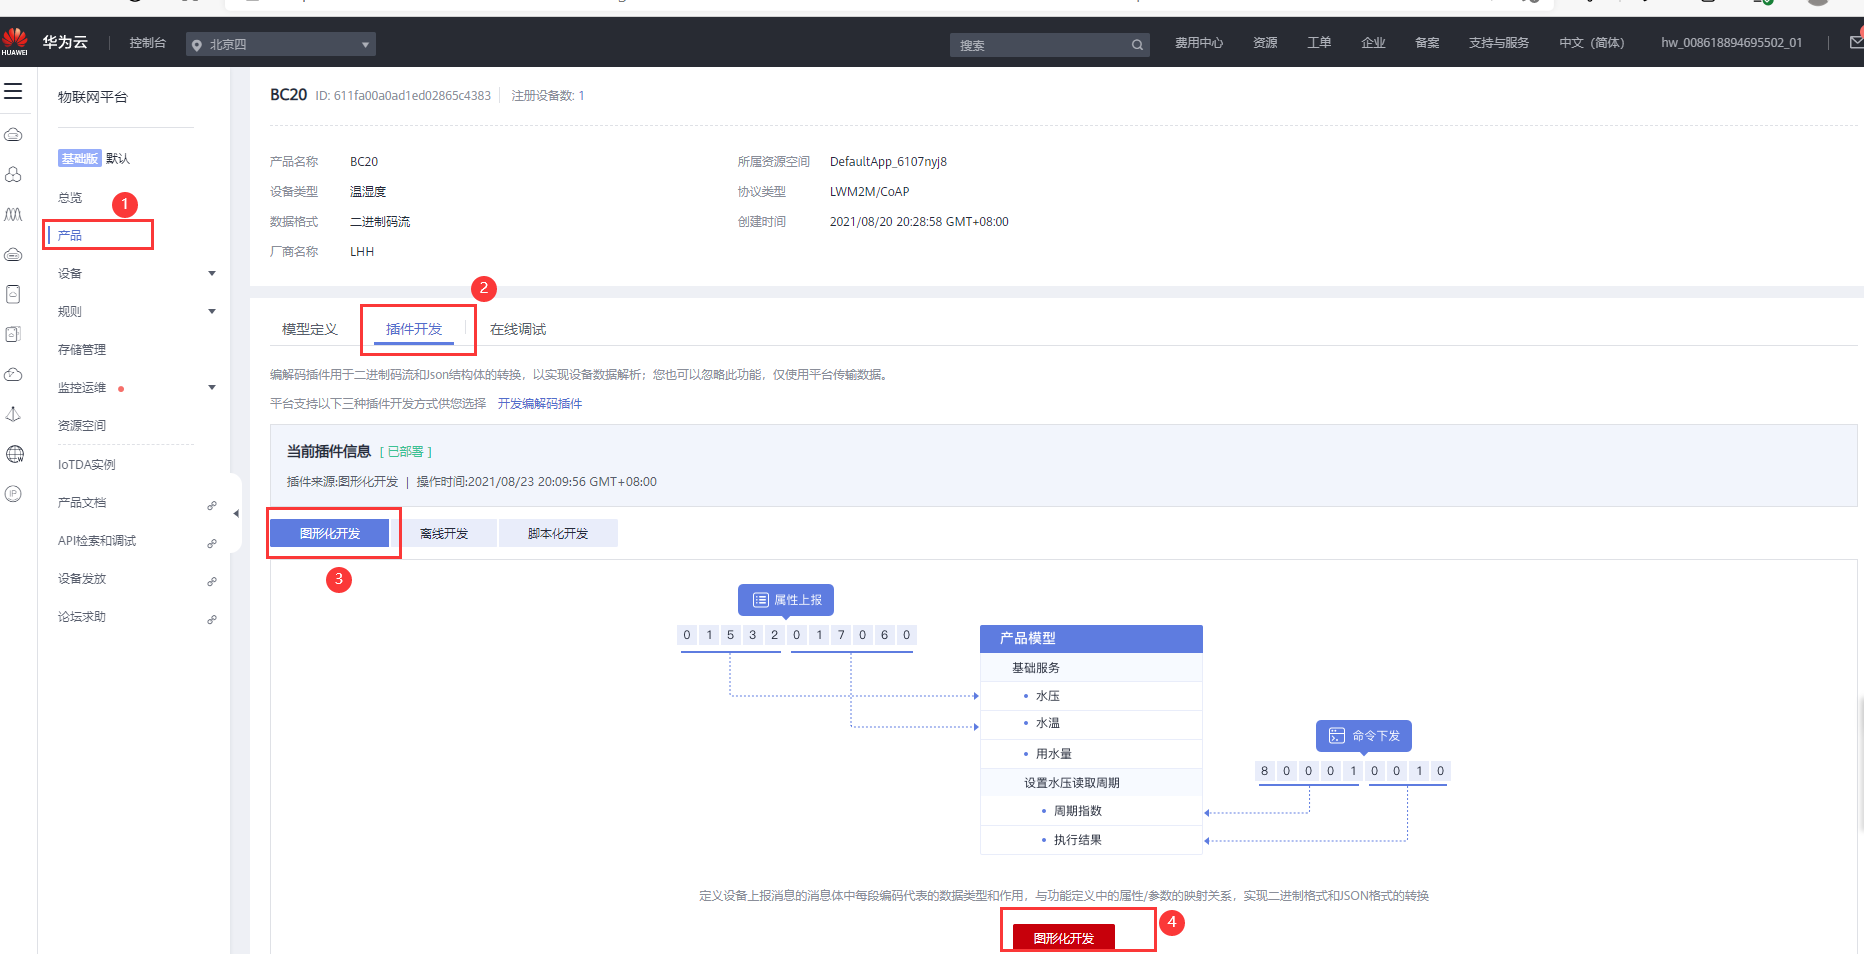Open 工单 in top bar
Screen dimensions: 1864x954
1319,43
